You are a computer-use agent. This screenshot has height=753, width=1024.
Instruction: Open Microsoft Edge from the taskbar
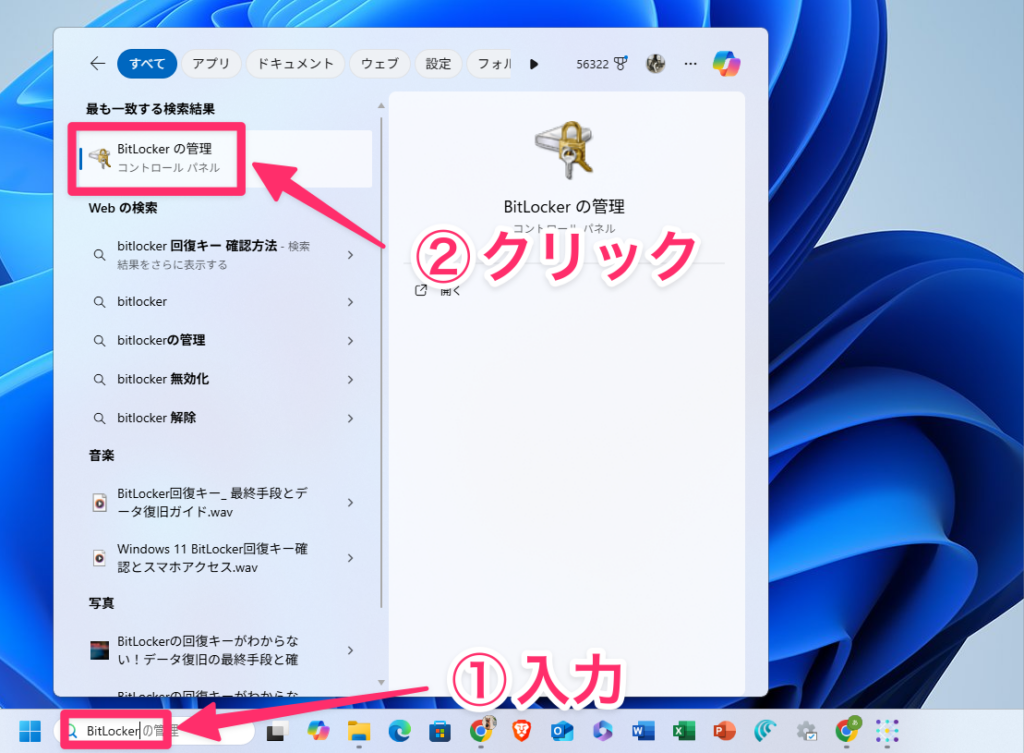click(398, 731)
